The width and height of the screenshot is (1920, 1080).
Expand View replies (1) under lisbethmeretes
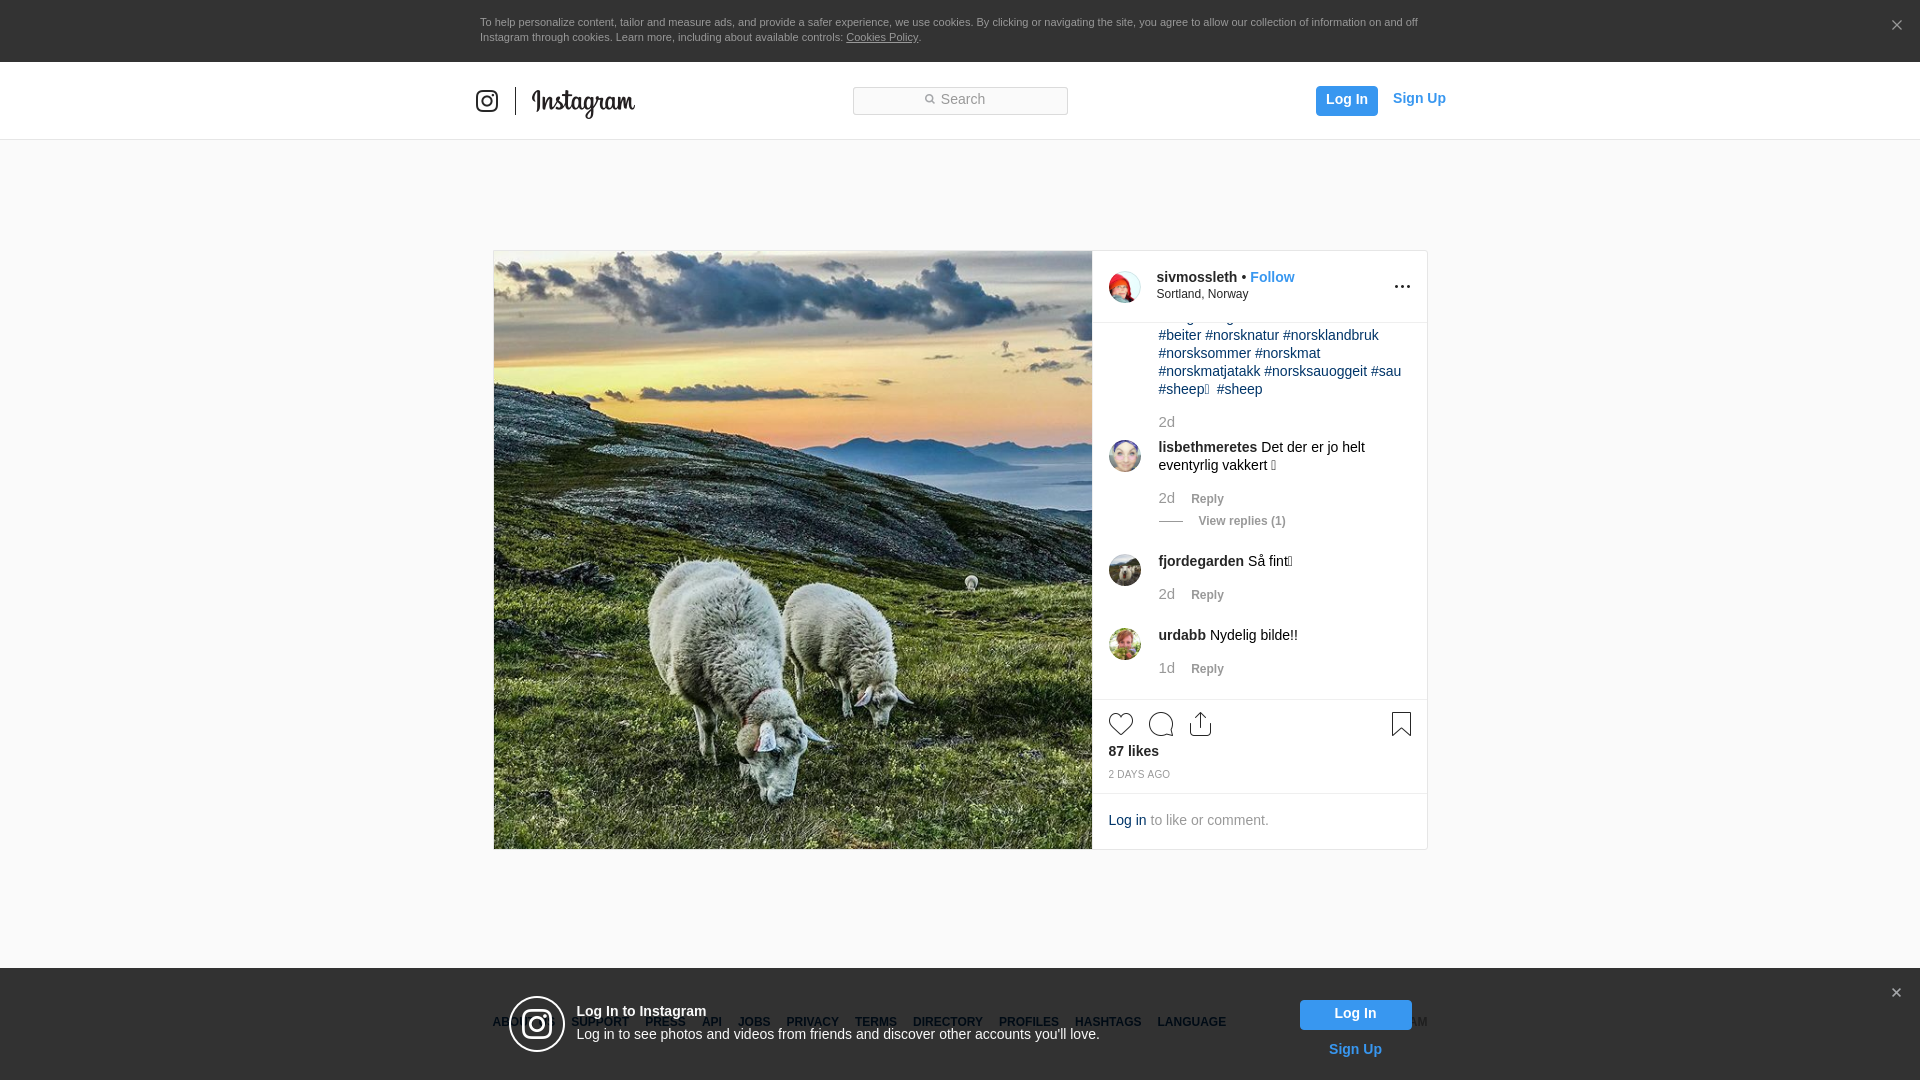(x=1241, y=521)
